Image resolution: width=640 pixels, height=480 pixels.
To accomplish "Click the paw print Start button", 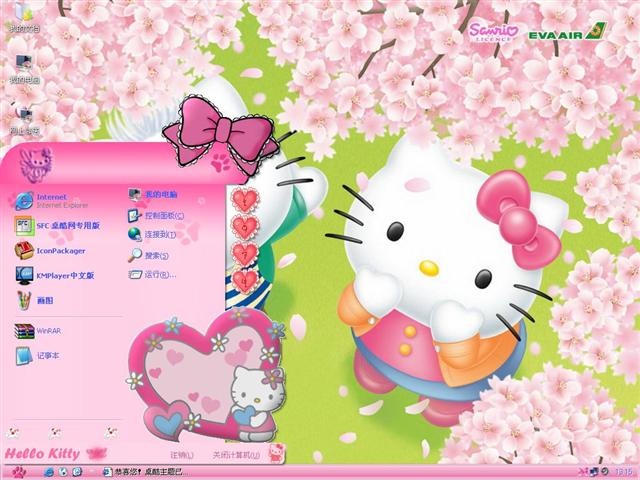I will pos(19,473).
